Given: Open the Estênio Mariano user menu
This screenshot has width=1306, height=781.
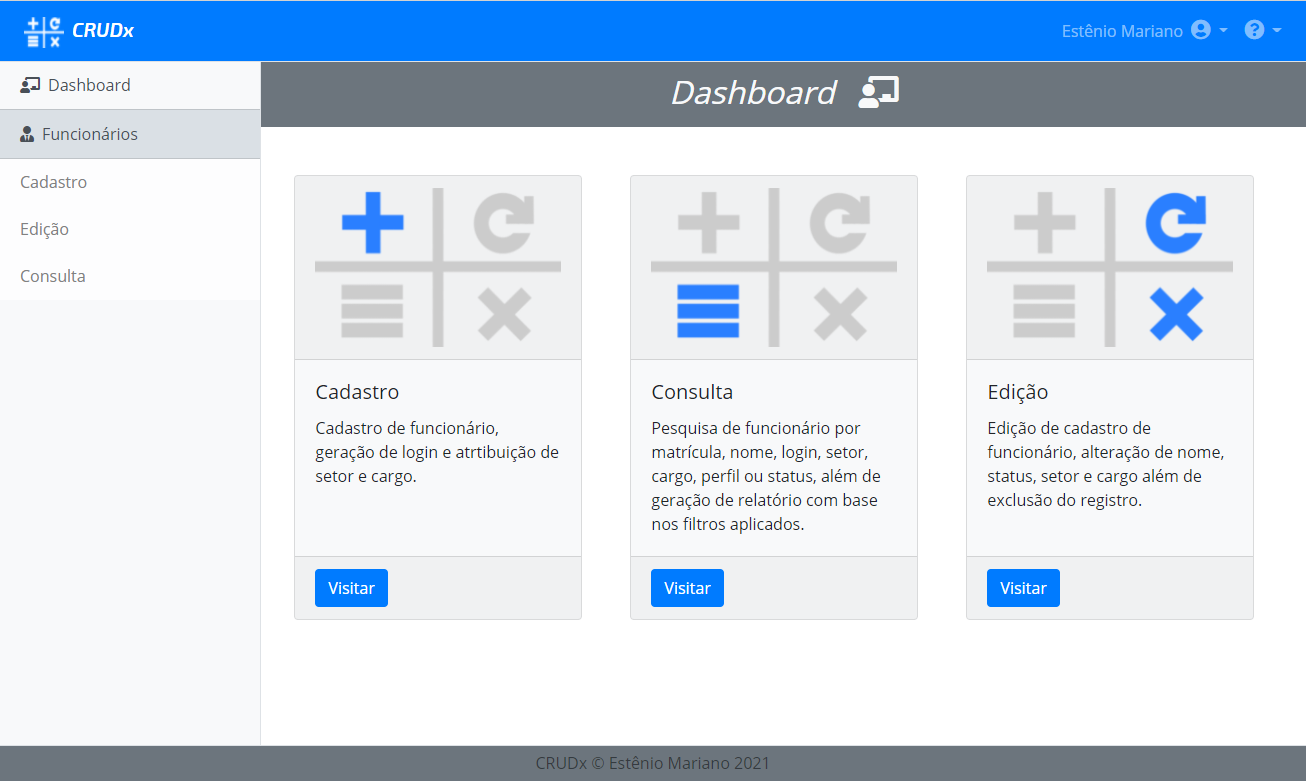Looking at the screenshot, I should tap(1145, 31).
